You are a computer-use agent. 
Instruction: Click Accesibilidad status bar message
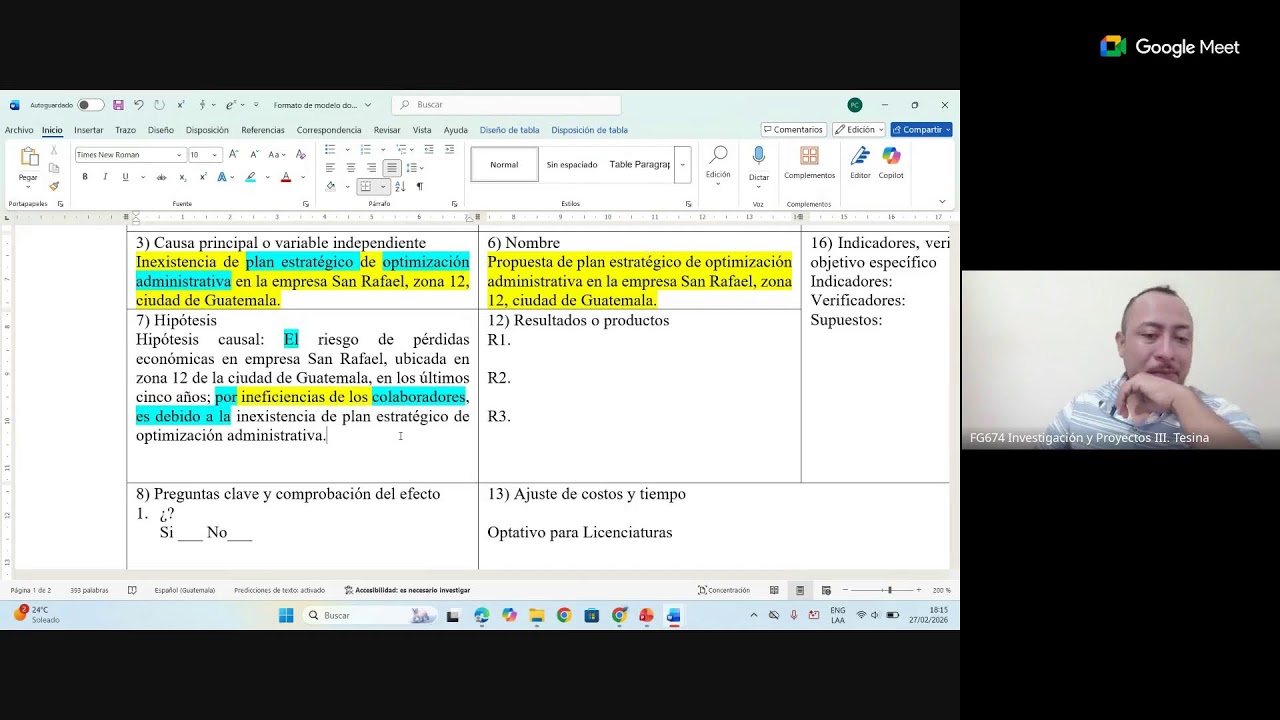tap(407, 590)
